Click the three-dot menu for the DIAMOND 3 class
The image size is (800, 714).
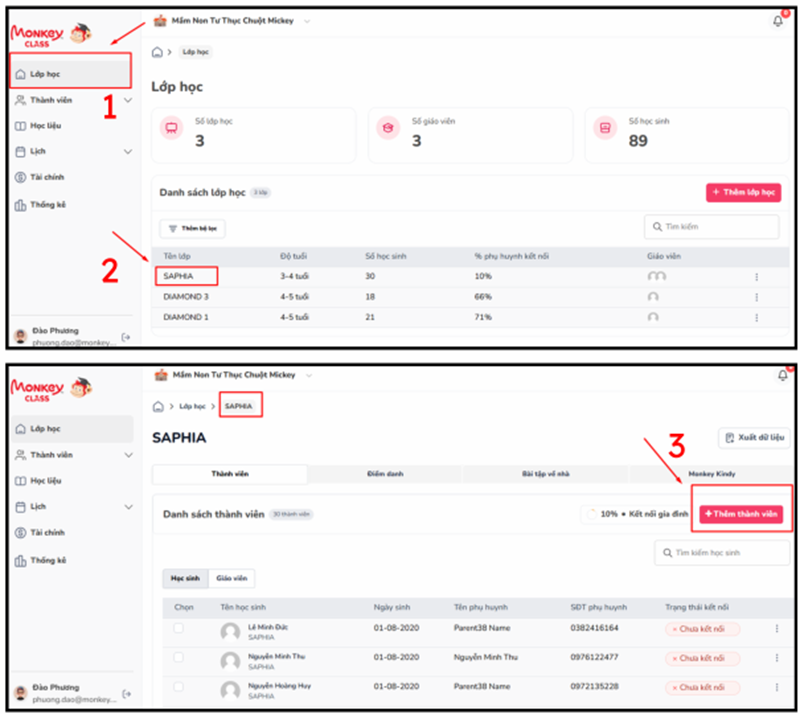click(756, 297)
